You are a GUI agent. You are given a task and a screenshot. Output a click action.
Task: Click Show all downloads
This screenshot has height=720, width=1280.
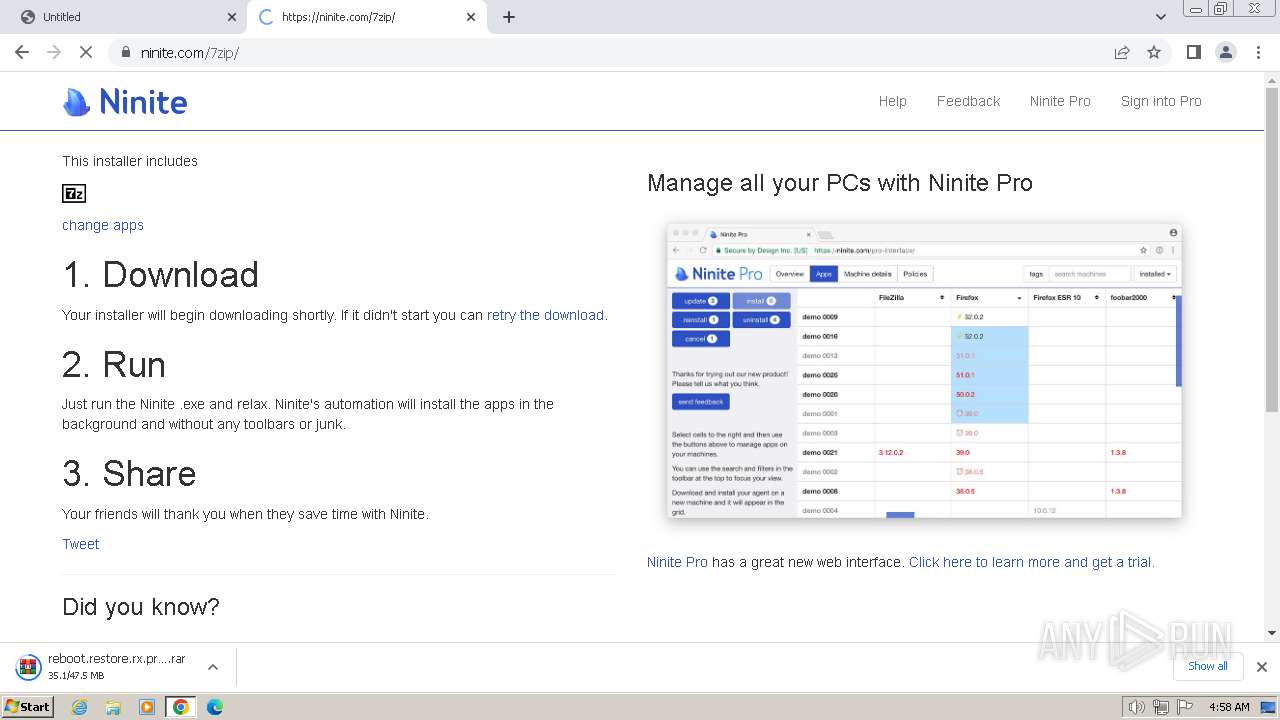pos(1207,666)
